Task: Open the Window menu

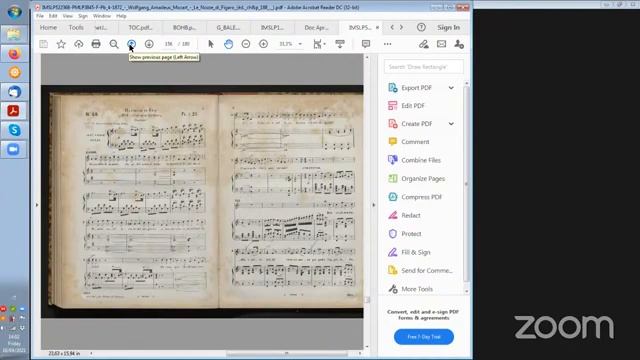Action: [102, 16]
